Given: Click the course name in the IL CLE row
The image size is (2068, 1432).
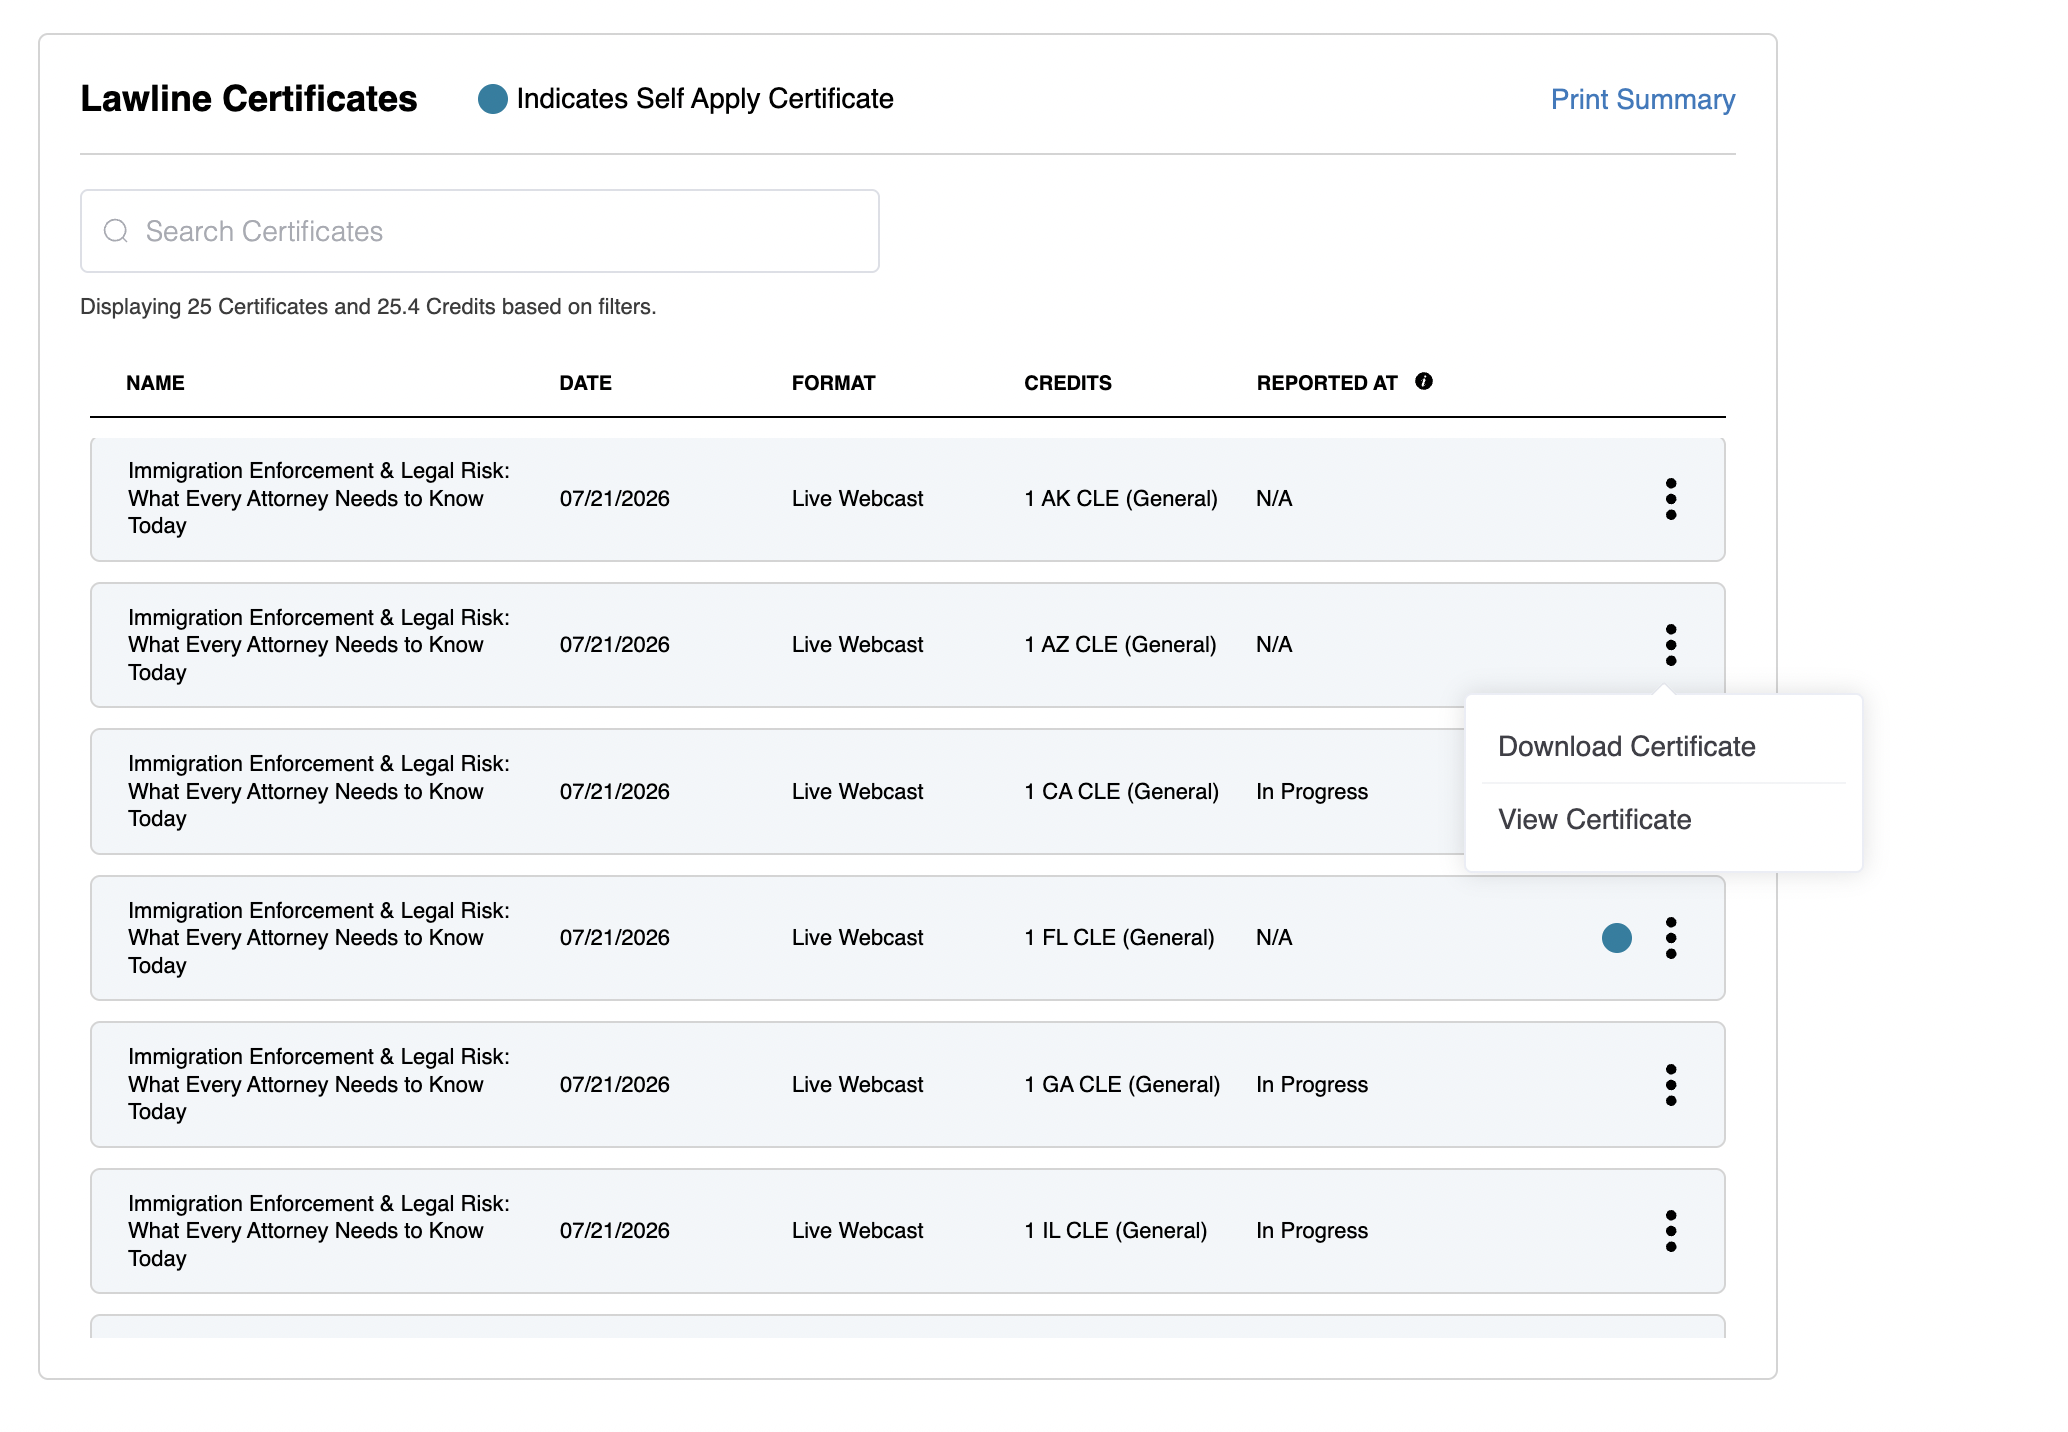Looking at the screenshot, I should (x=319, y=1231).
